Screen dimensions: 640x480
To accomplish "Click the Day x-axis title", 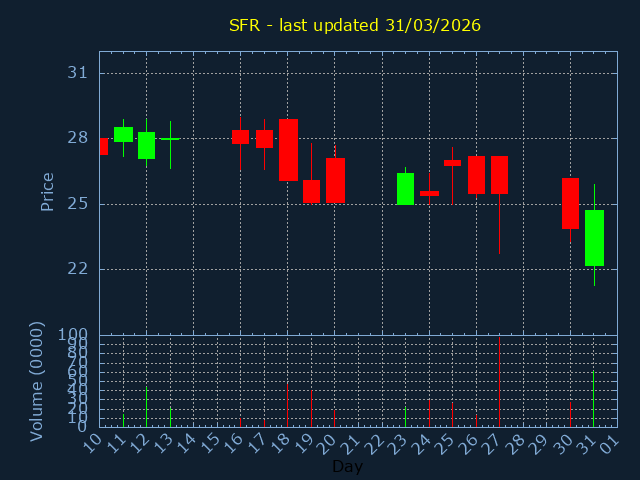I will pos(347,466).
